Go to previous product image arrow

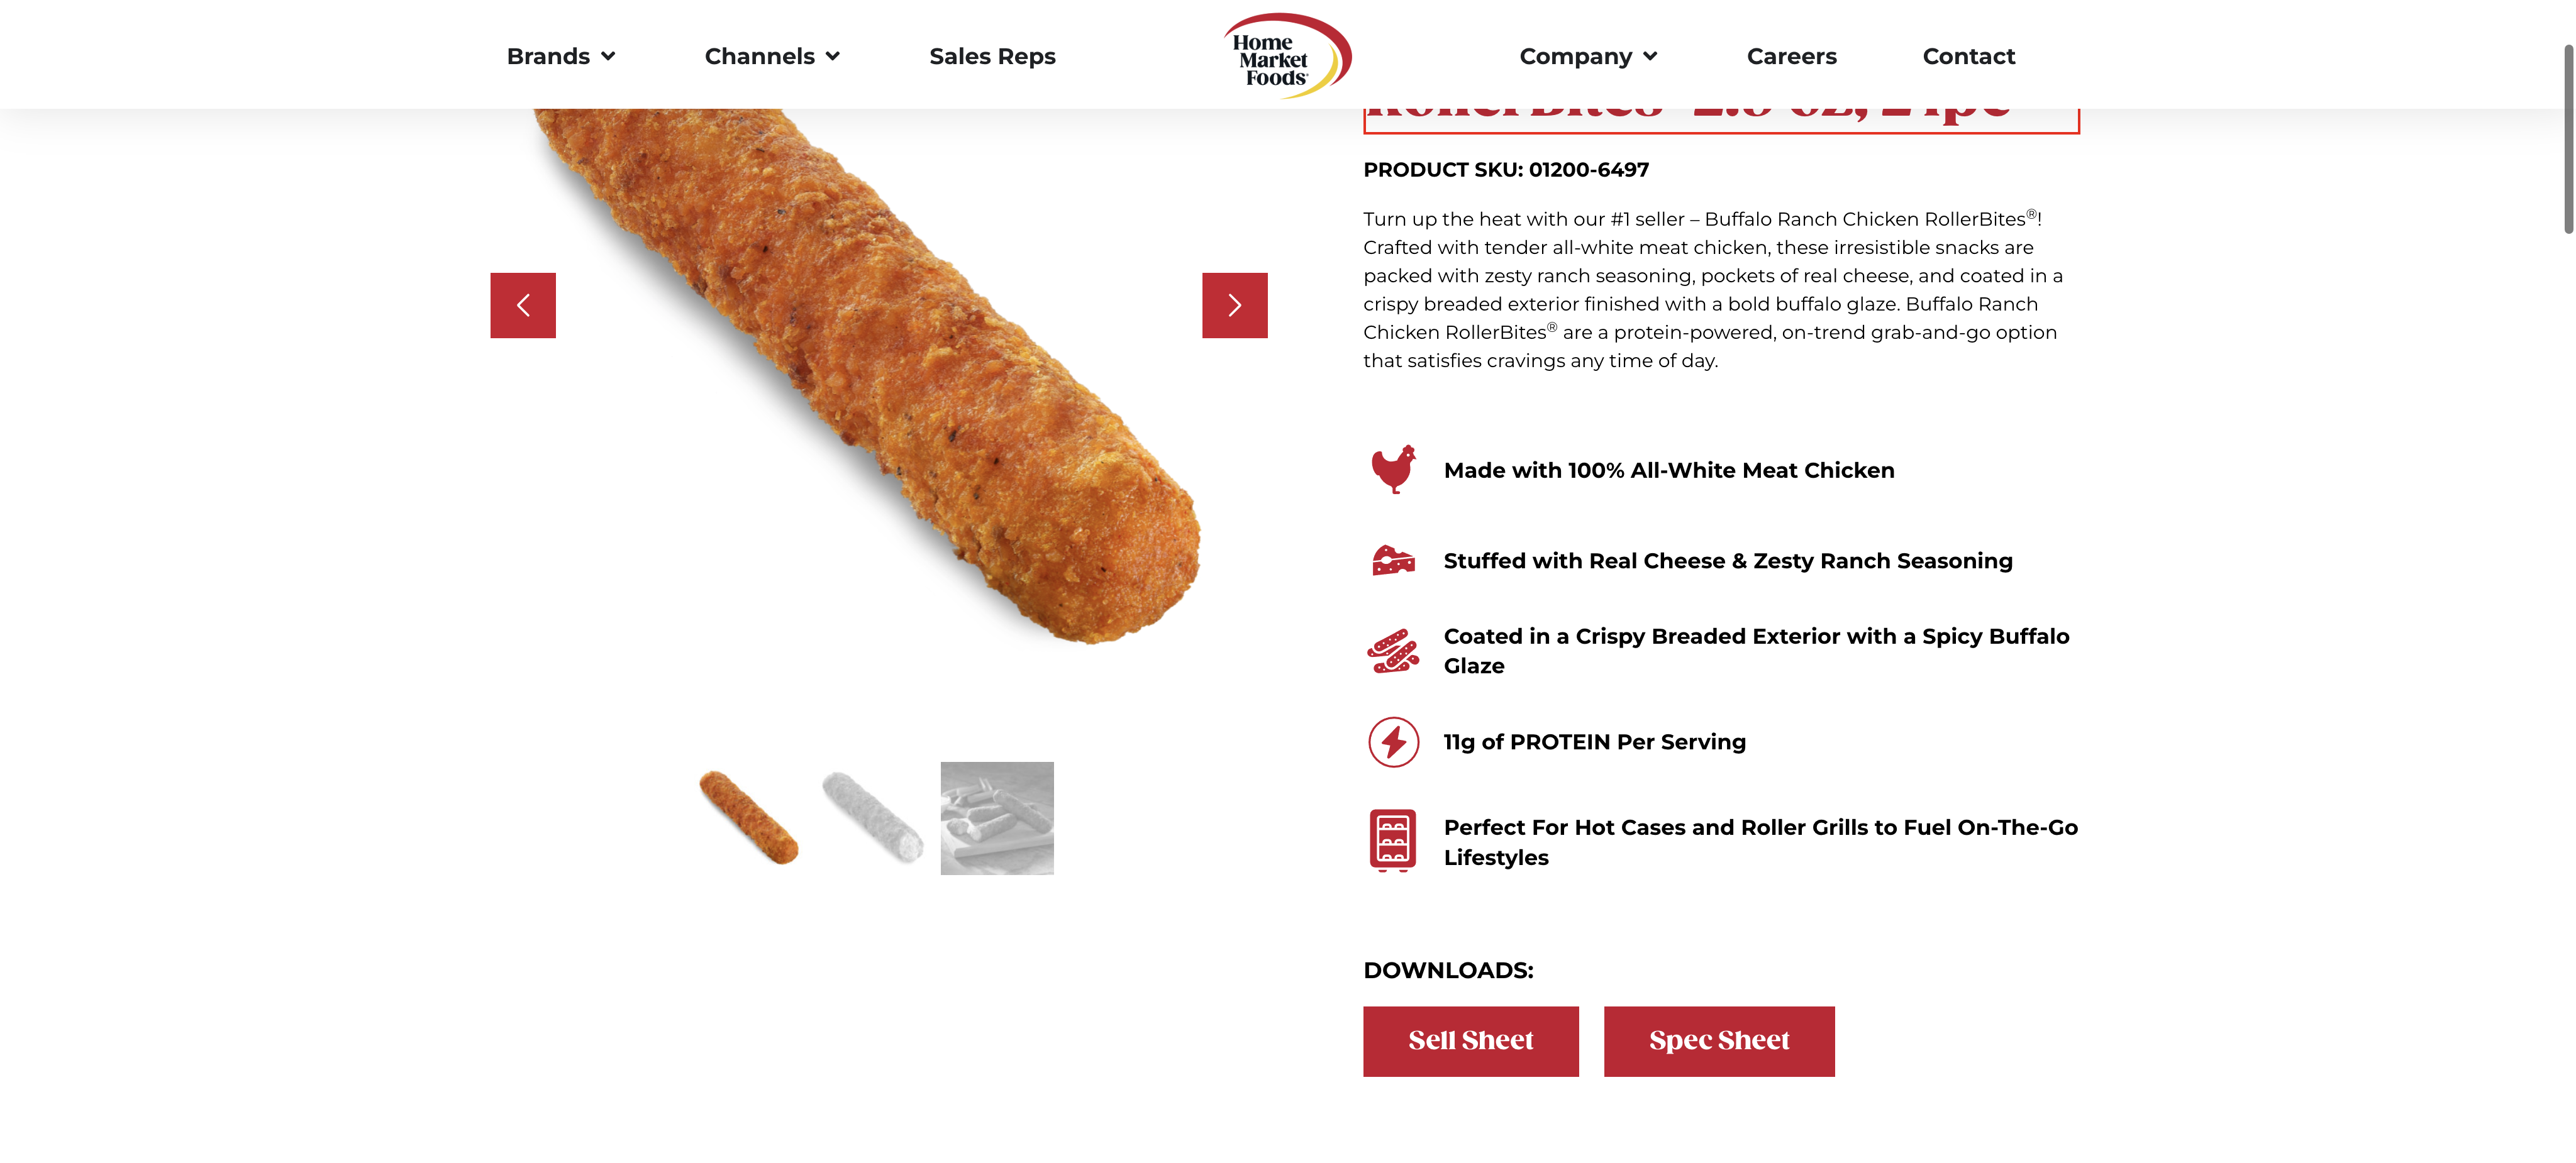click(x=523, y=305)
